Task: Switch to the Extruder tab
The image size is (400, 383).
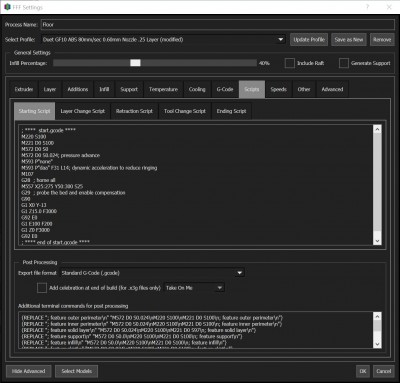Action: tap(24, 89)
